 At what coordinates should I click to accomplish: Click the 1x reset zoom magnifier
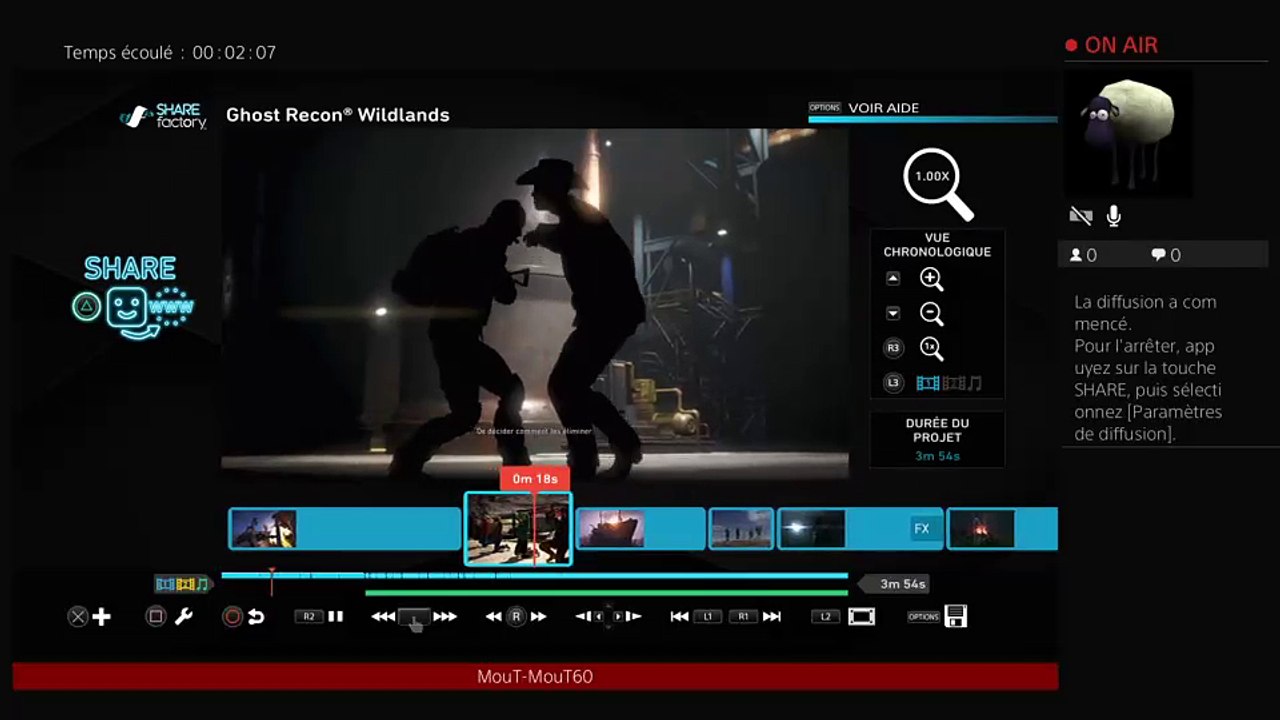[931, 348]
